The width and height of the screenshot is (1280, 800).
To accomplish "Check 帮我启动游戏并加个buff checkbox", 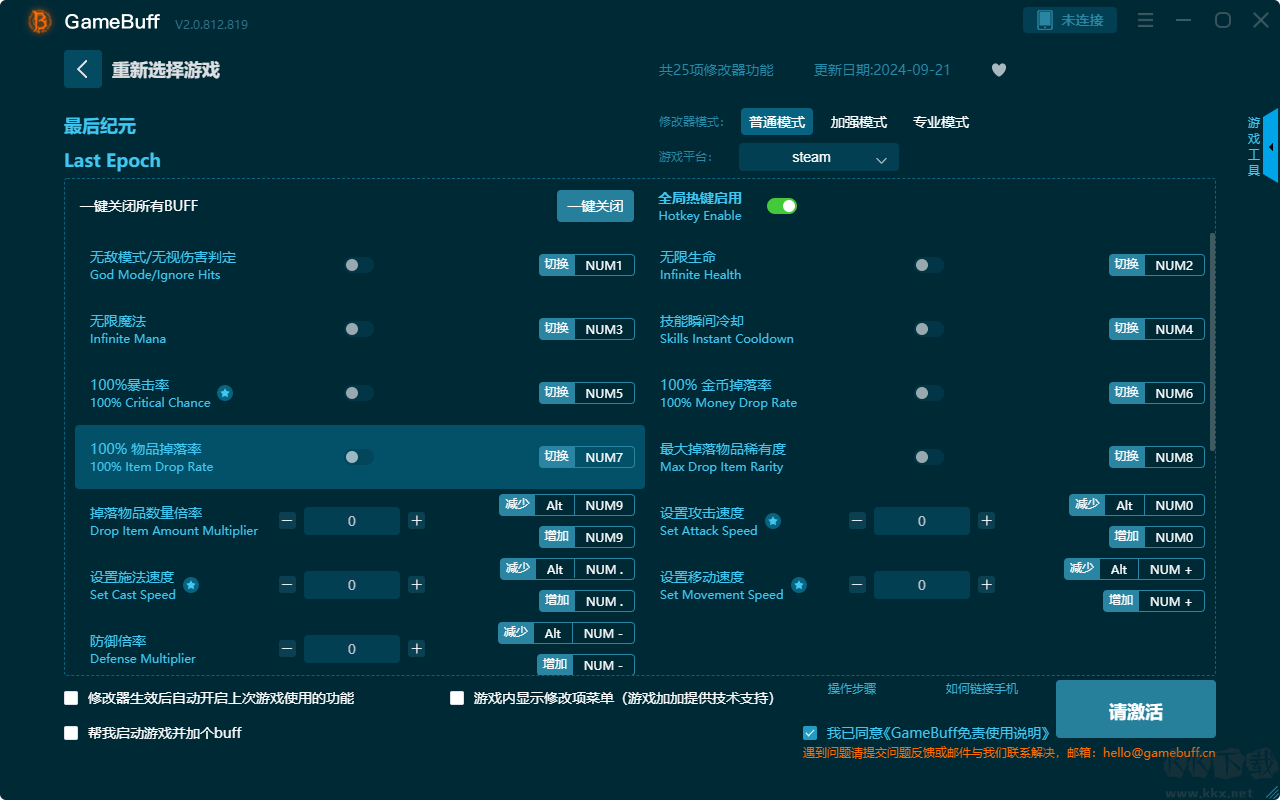I will pyautogui.click(x=71, y=733).
